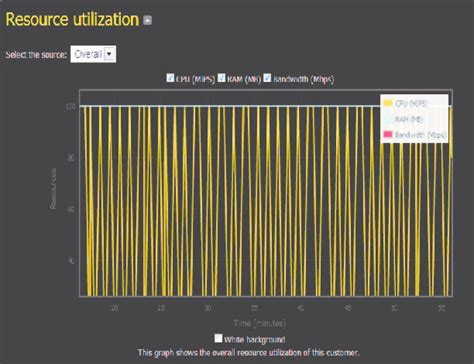Click the yellow CPU legend swatch
This screenshot has width=474, height=364.
point(388,103)
